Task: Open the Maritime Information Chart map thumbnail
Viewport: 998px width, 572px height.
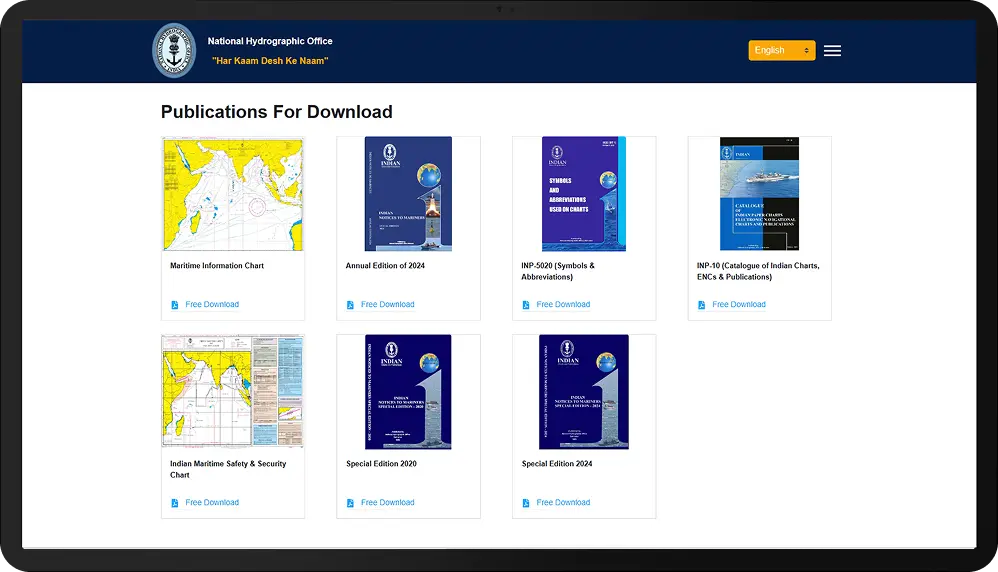Action: point(233,194)
